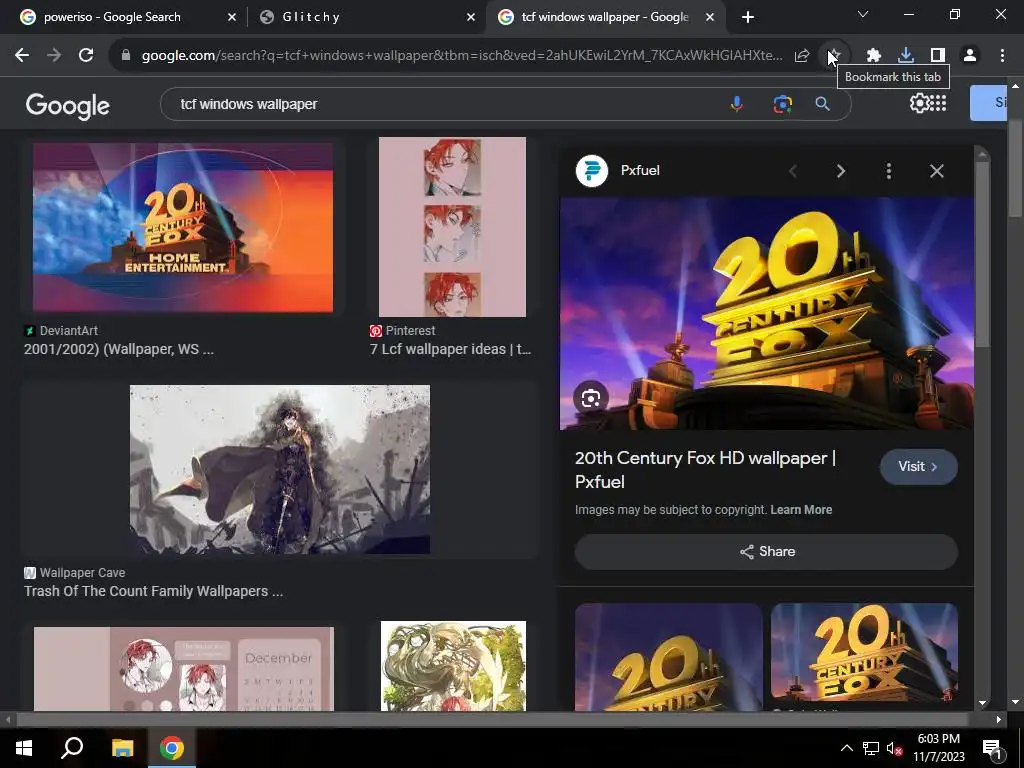
Task: Open the Chrome profile icon
Action: (x=970, y=56)
